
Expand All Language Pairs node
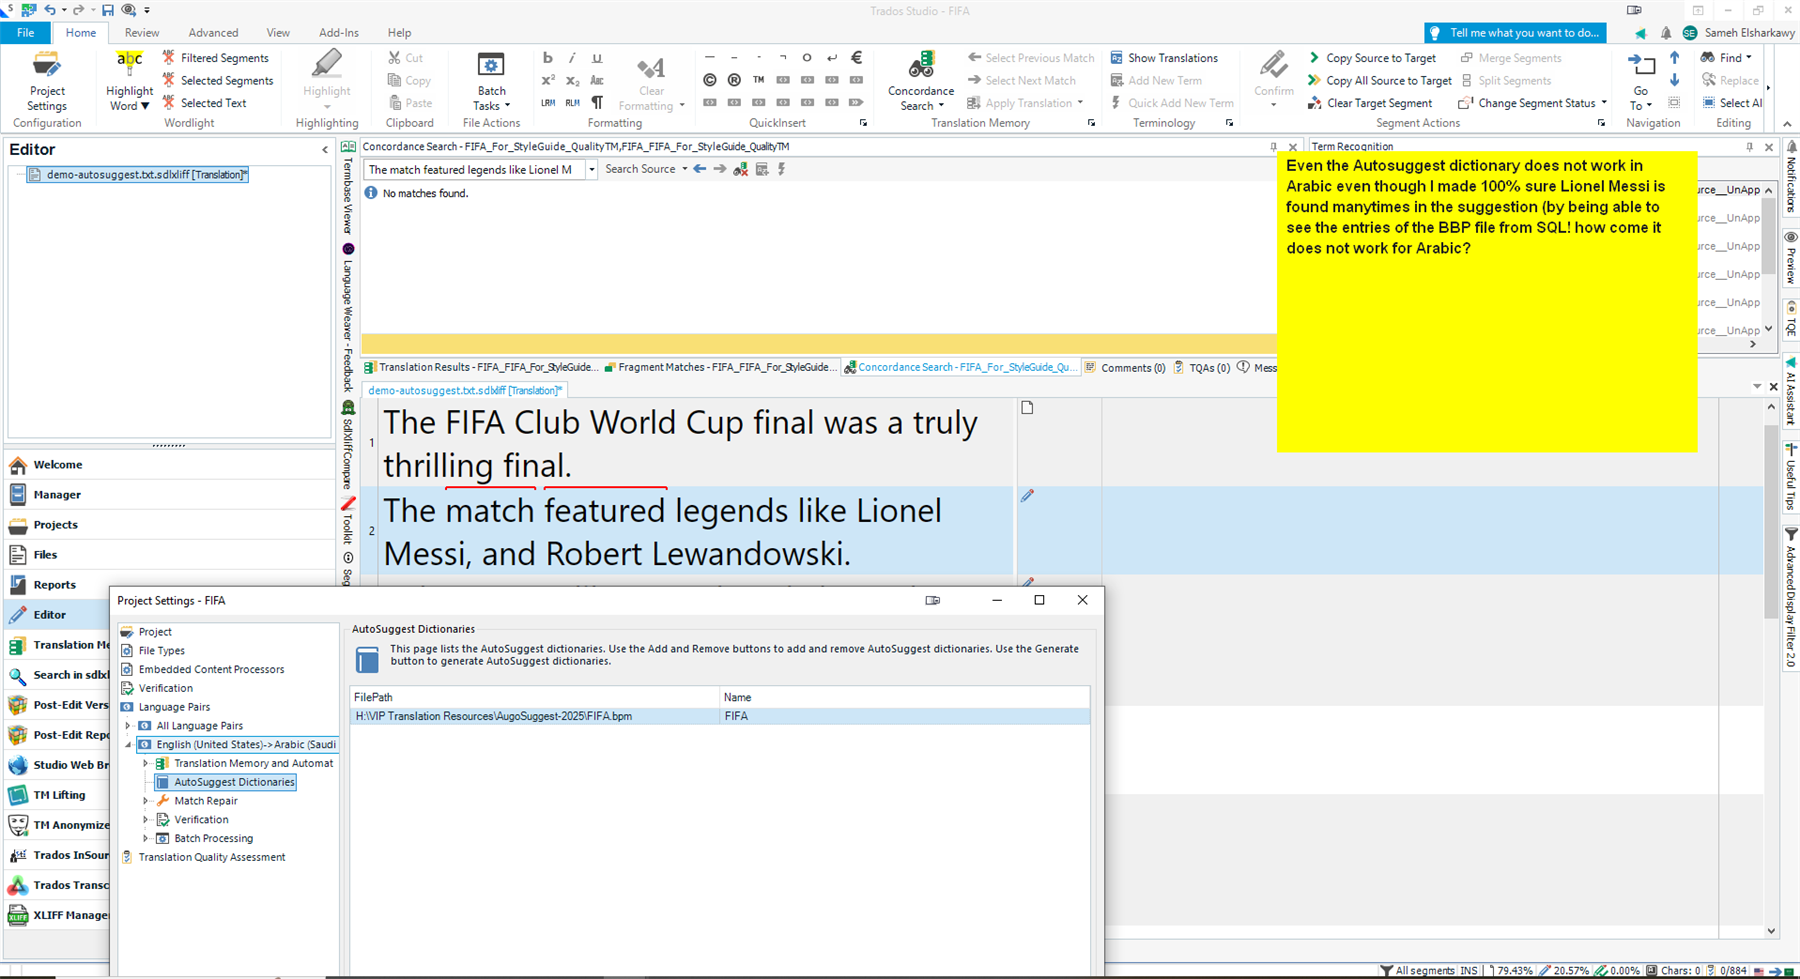(128, 726)
